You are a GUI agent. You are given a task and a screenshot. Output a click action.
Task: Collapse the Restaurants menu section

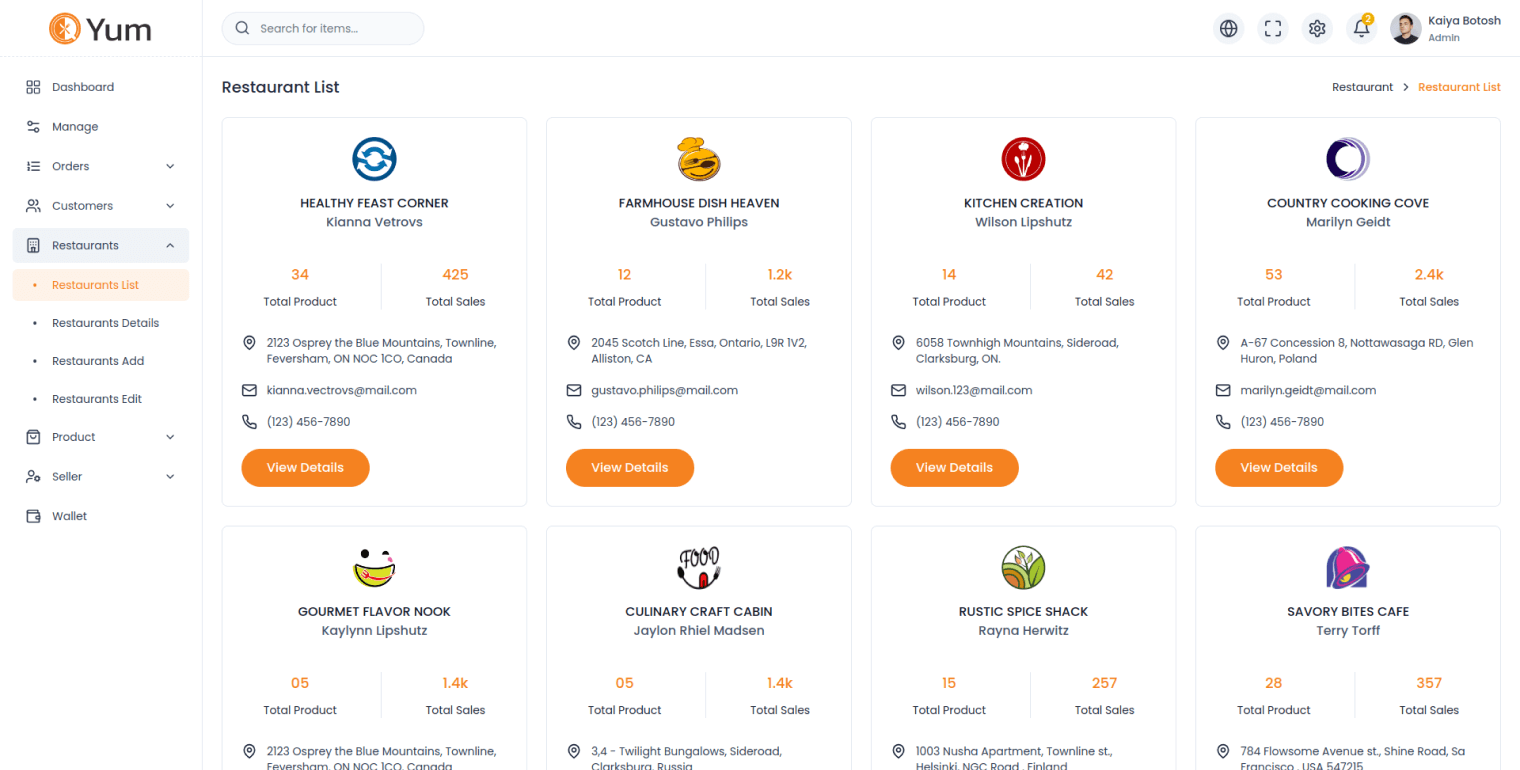click(170, 246)
